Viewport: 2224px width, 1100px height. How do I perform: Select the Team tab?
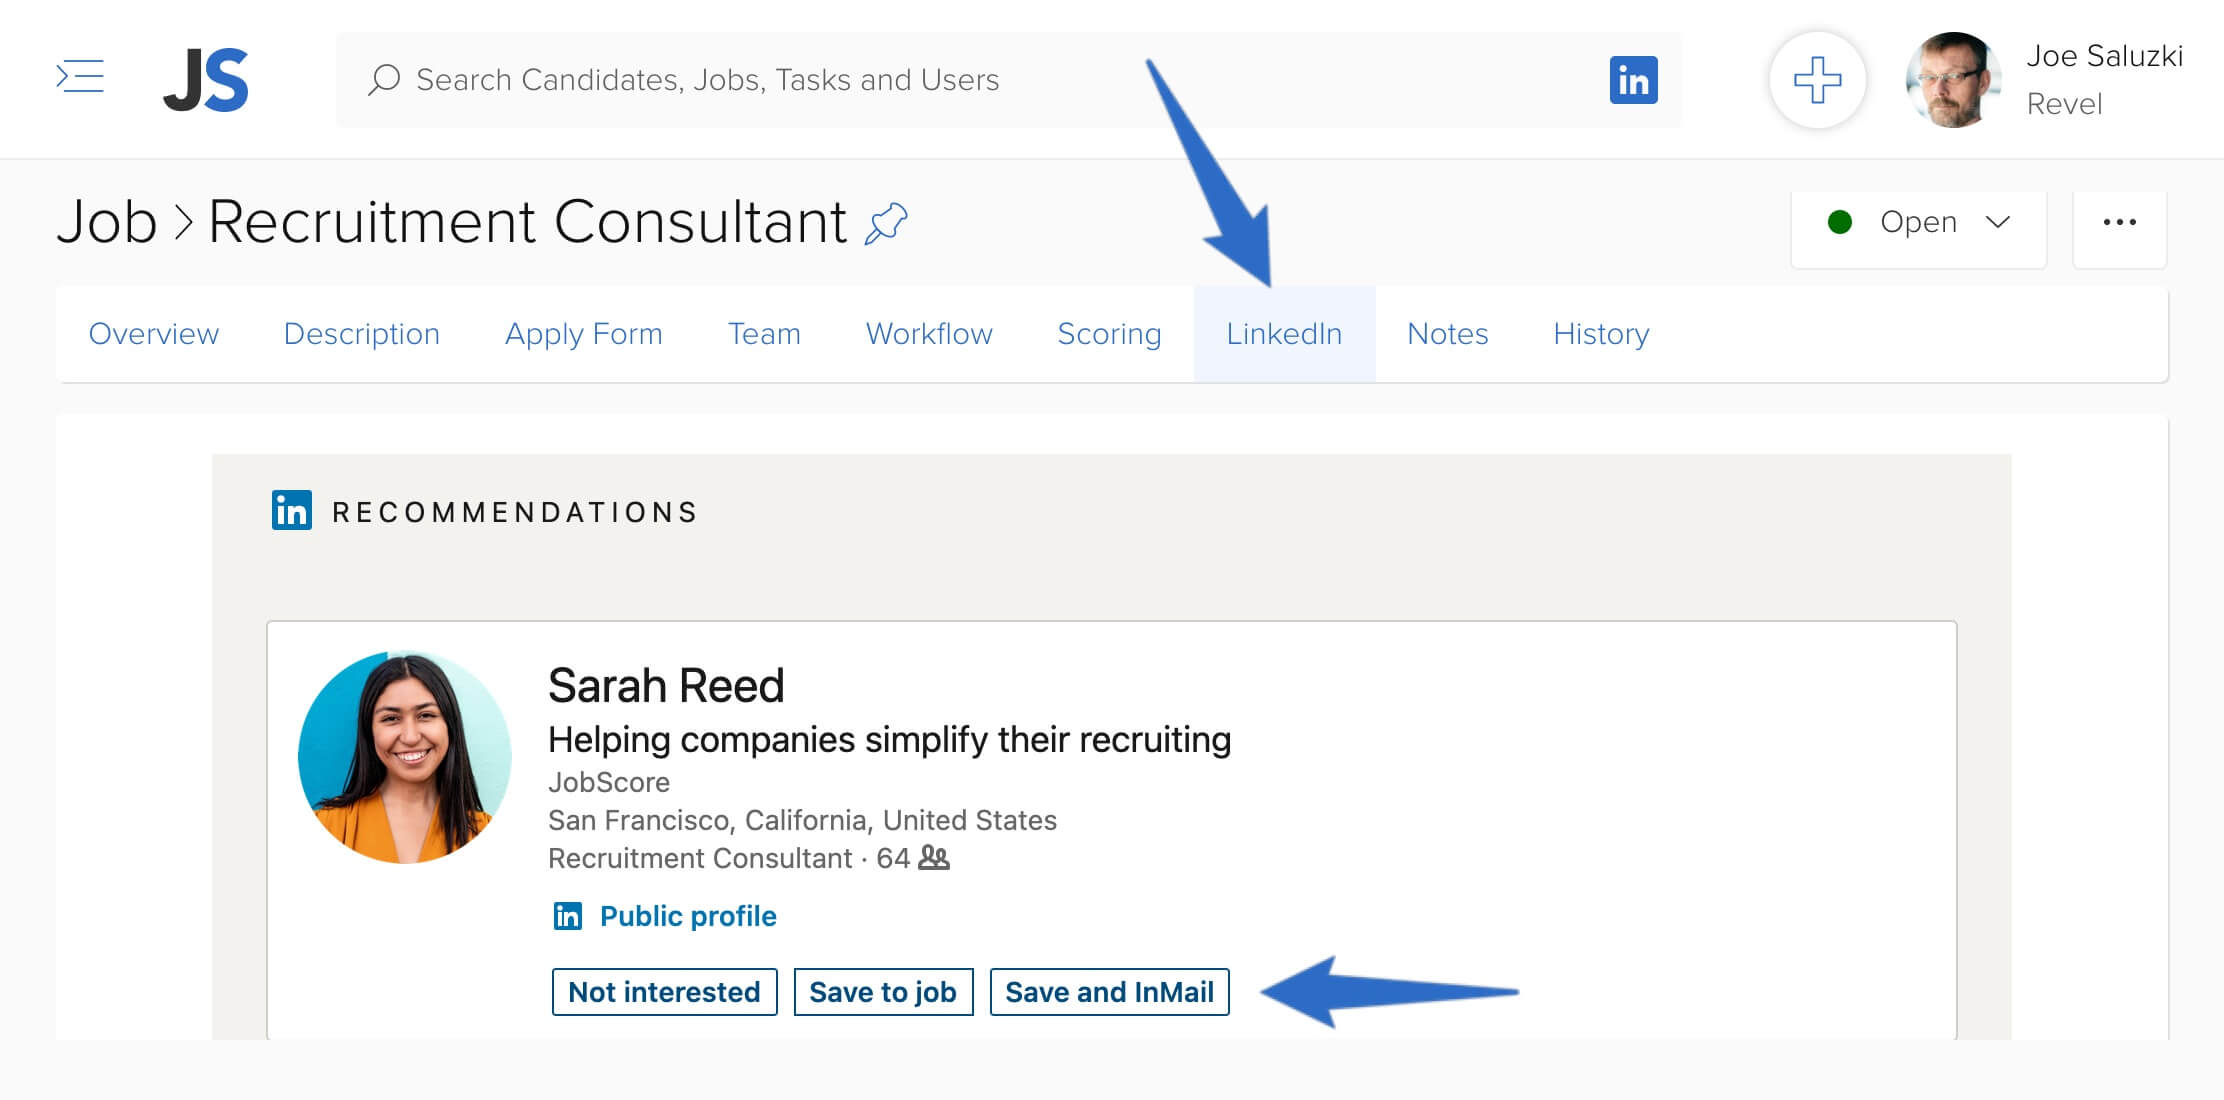[x=764, y=334]
